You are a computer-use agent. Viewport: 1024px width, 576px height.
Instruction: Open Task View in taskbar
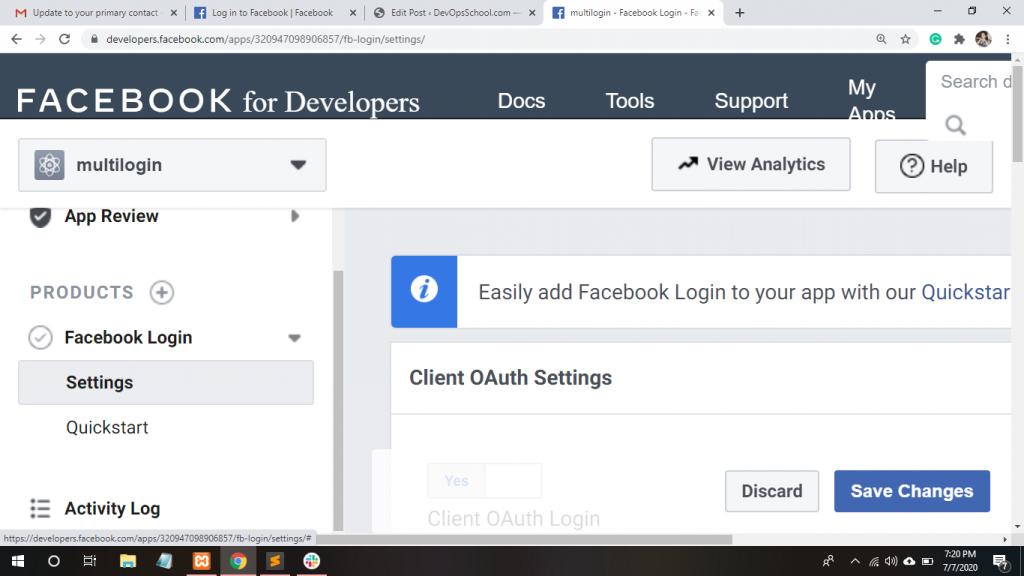pyautogui.click(x=90, y=561)
